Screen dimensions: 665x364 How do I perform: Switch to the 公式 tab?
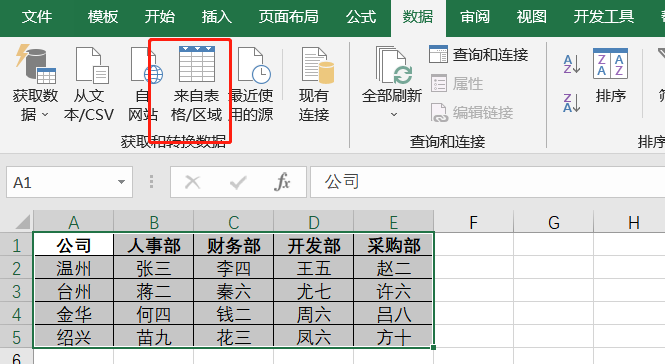point(361,17)
